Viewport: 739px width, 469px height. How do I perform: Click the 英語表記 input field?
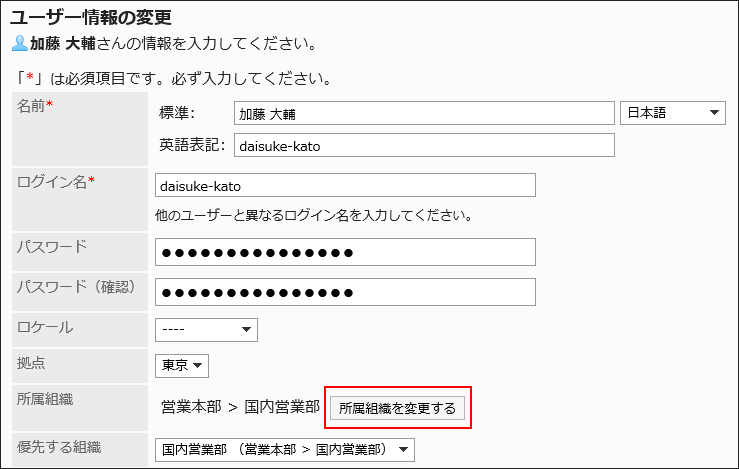click(x=424, y=145)
